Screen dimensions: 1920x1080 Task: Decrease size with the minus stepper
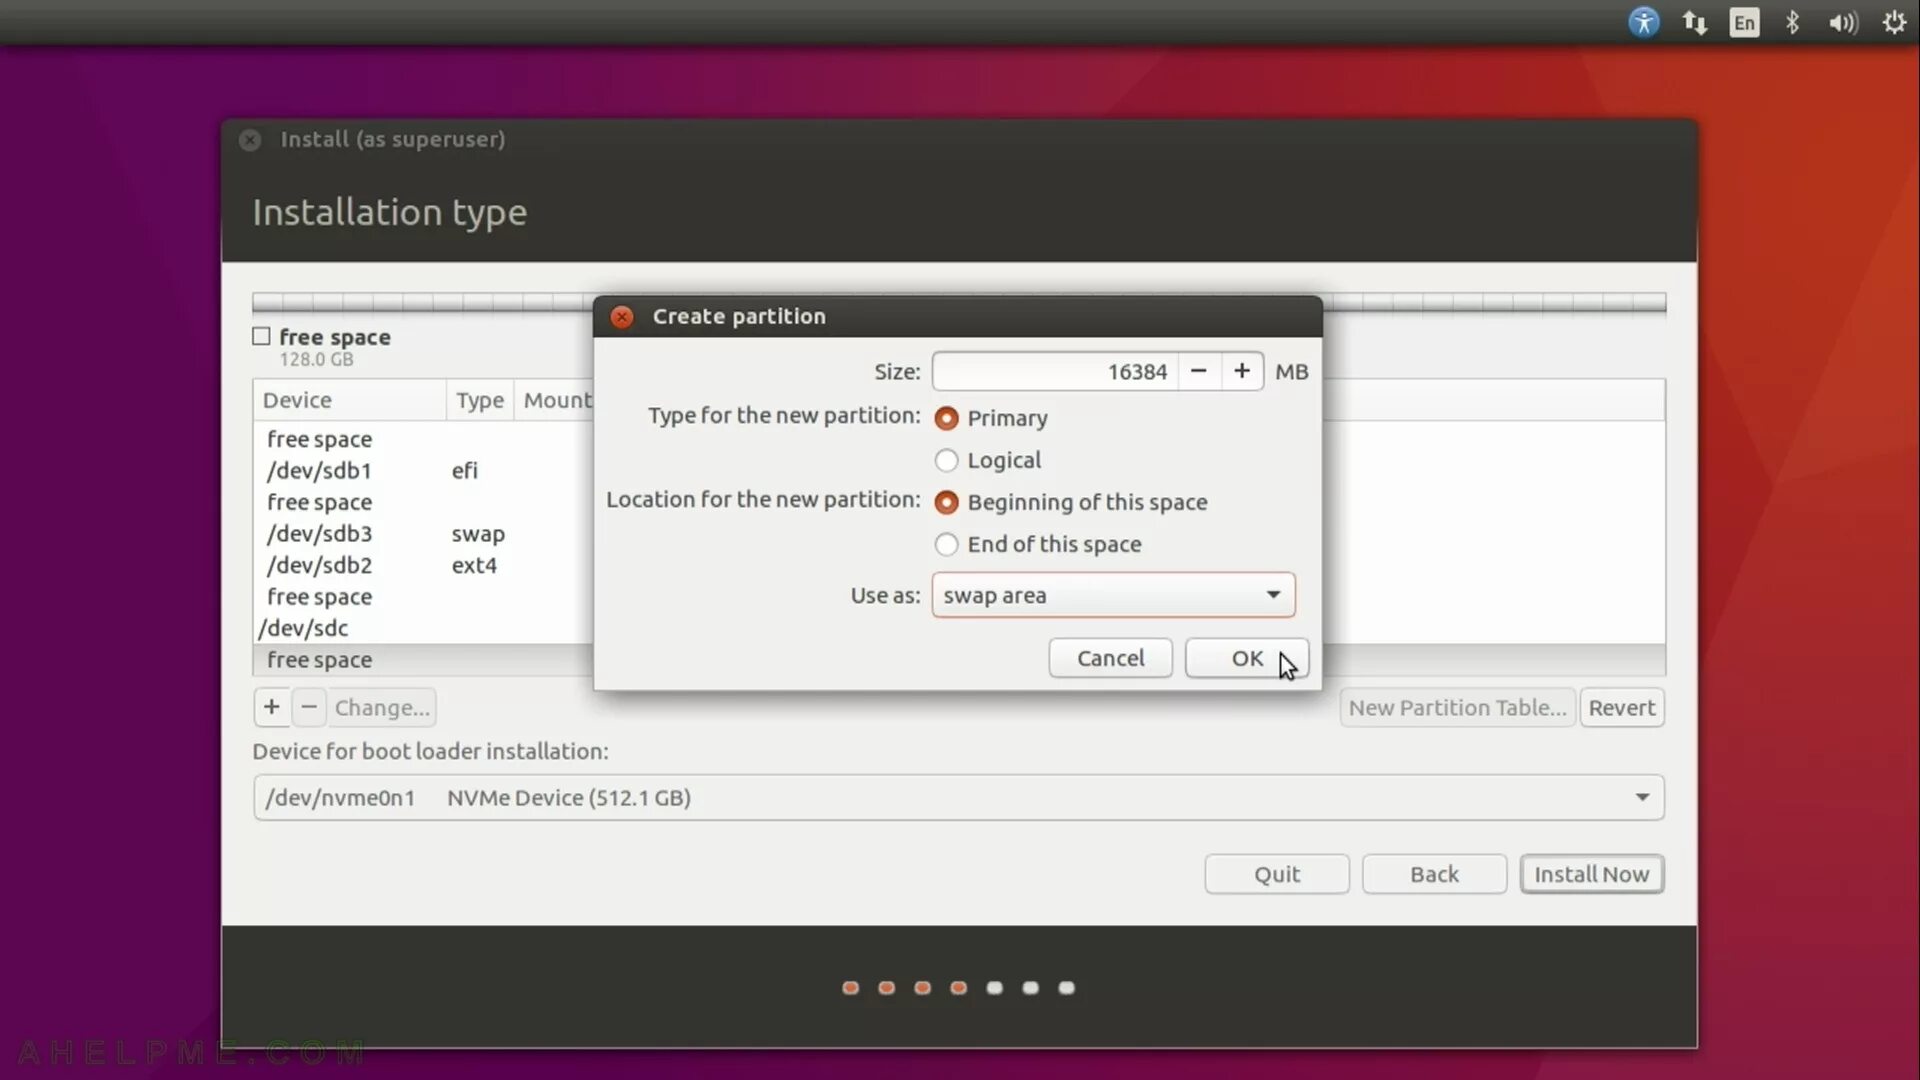[x=1198, y=371]
